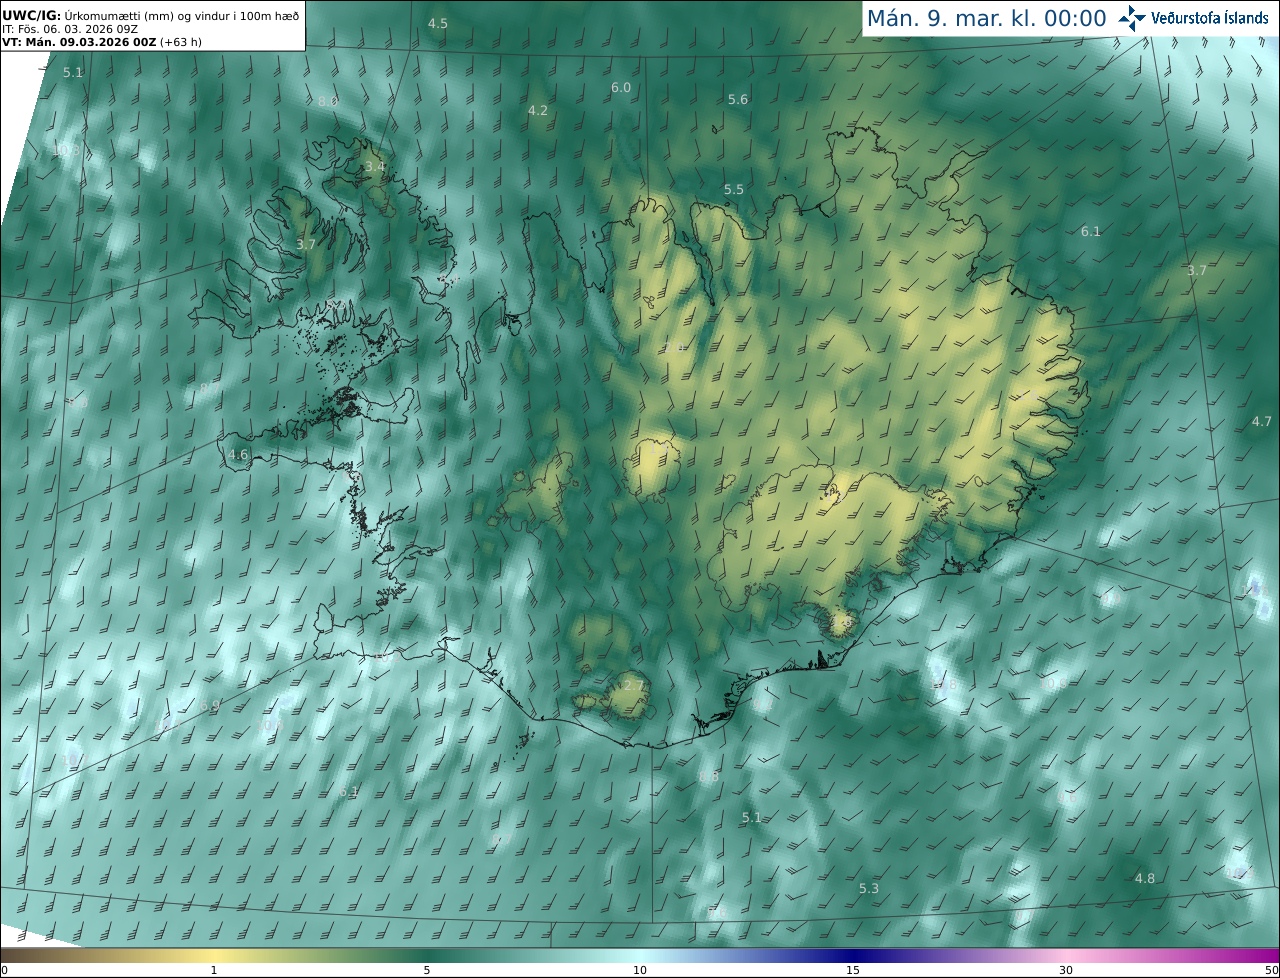Click the 6.9 value on the map

click(209, 706)
